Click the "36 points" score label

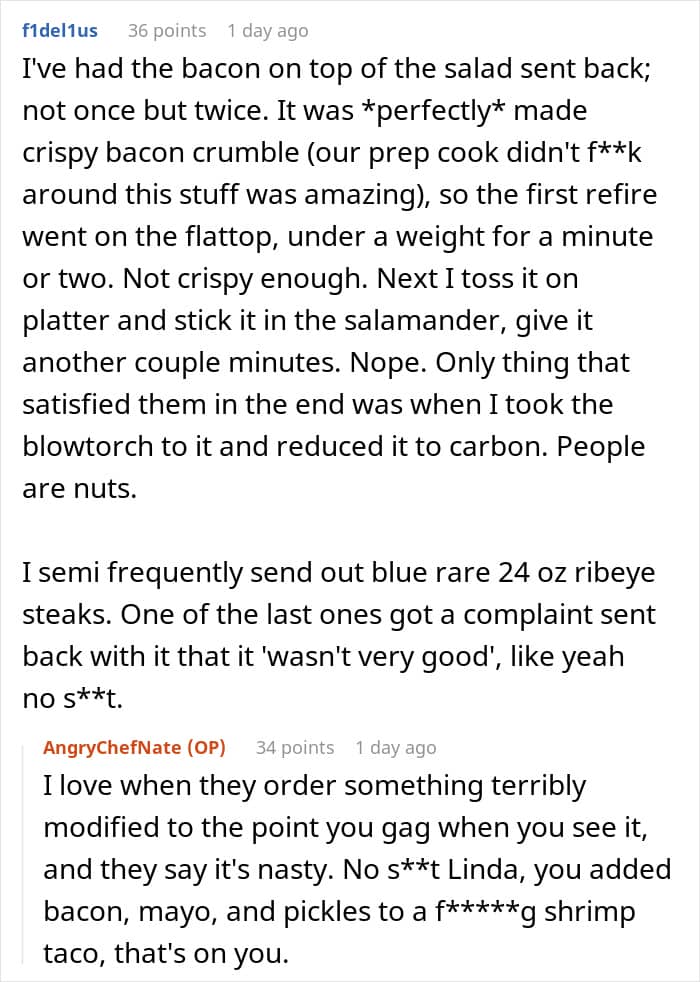tap(167, 30)
